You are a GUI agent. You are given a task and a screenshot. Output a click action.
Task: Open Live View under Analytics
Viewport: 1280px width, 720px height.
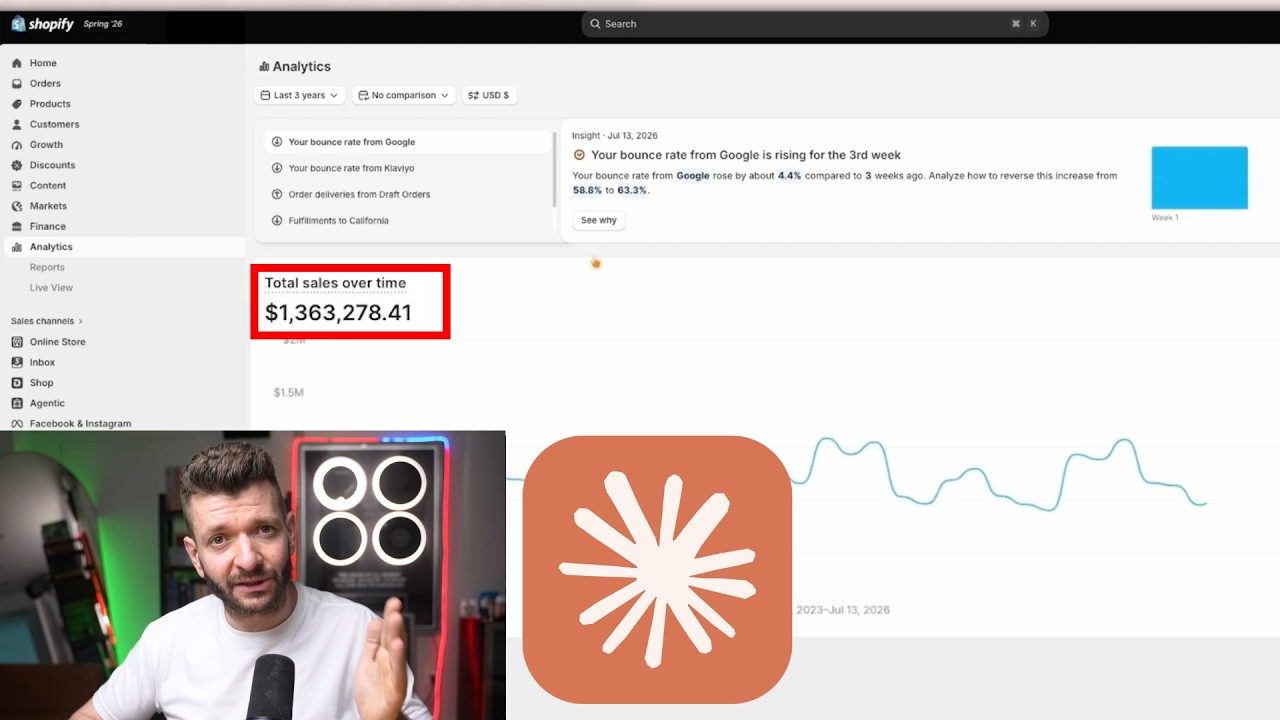click(x=51, y=288)
